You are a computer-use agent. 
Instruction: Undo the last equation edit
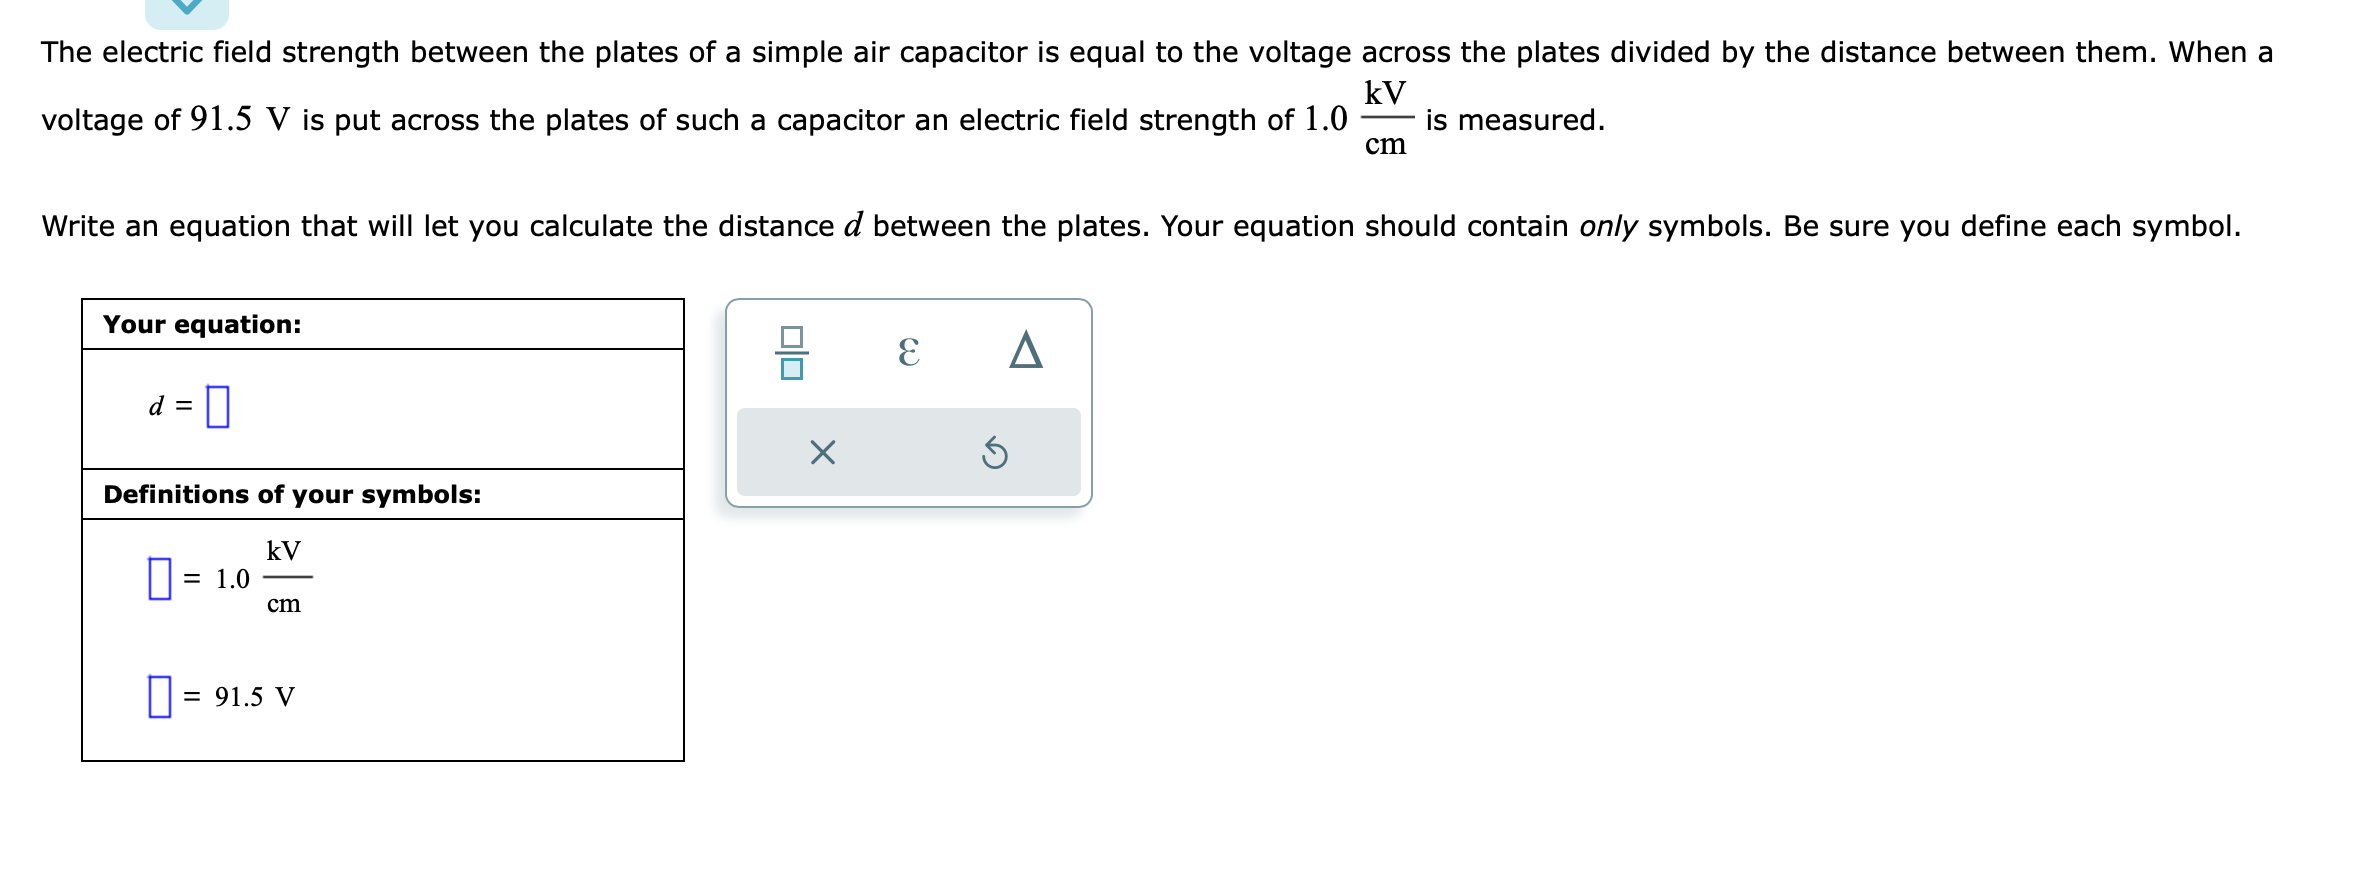tap(995, 454)
